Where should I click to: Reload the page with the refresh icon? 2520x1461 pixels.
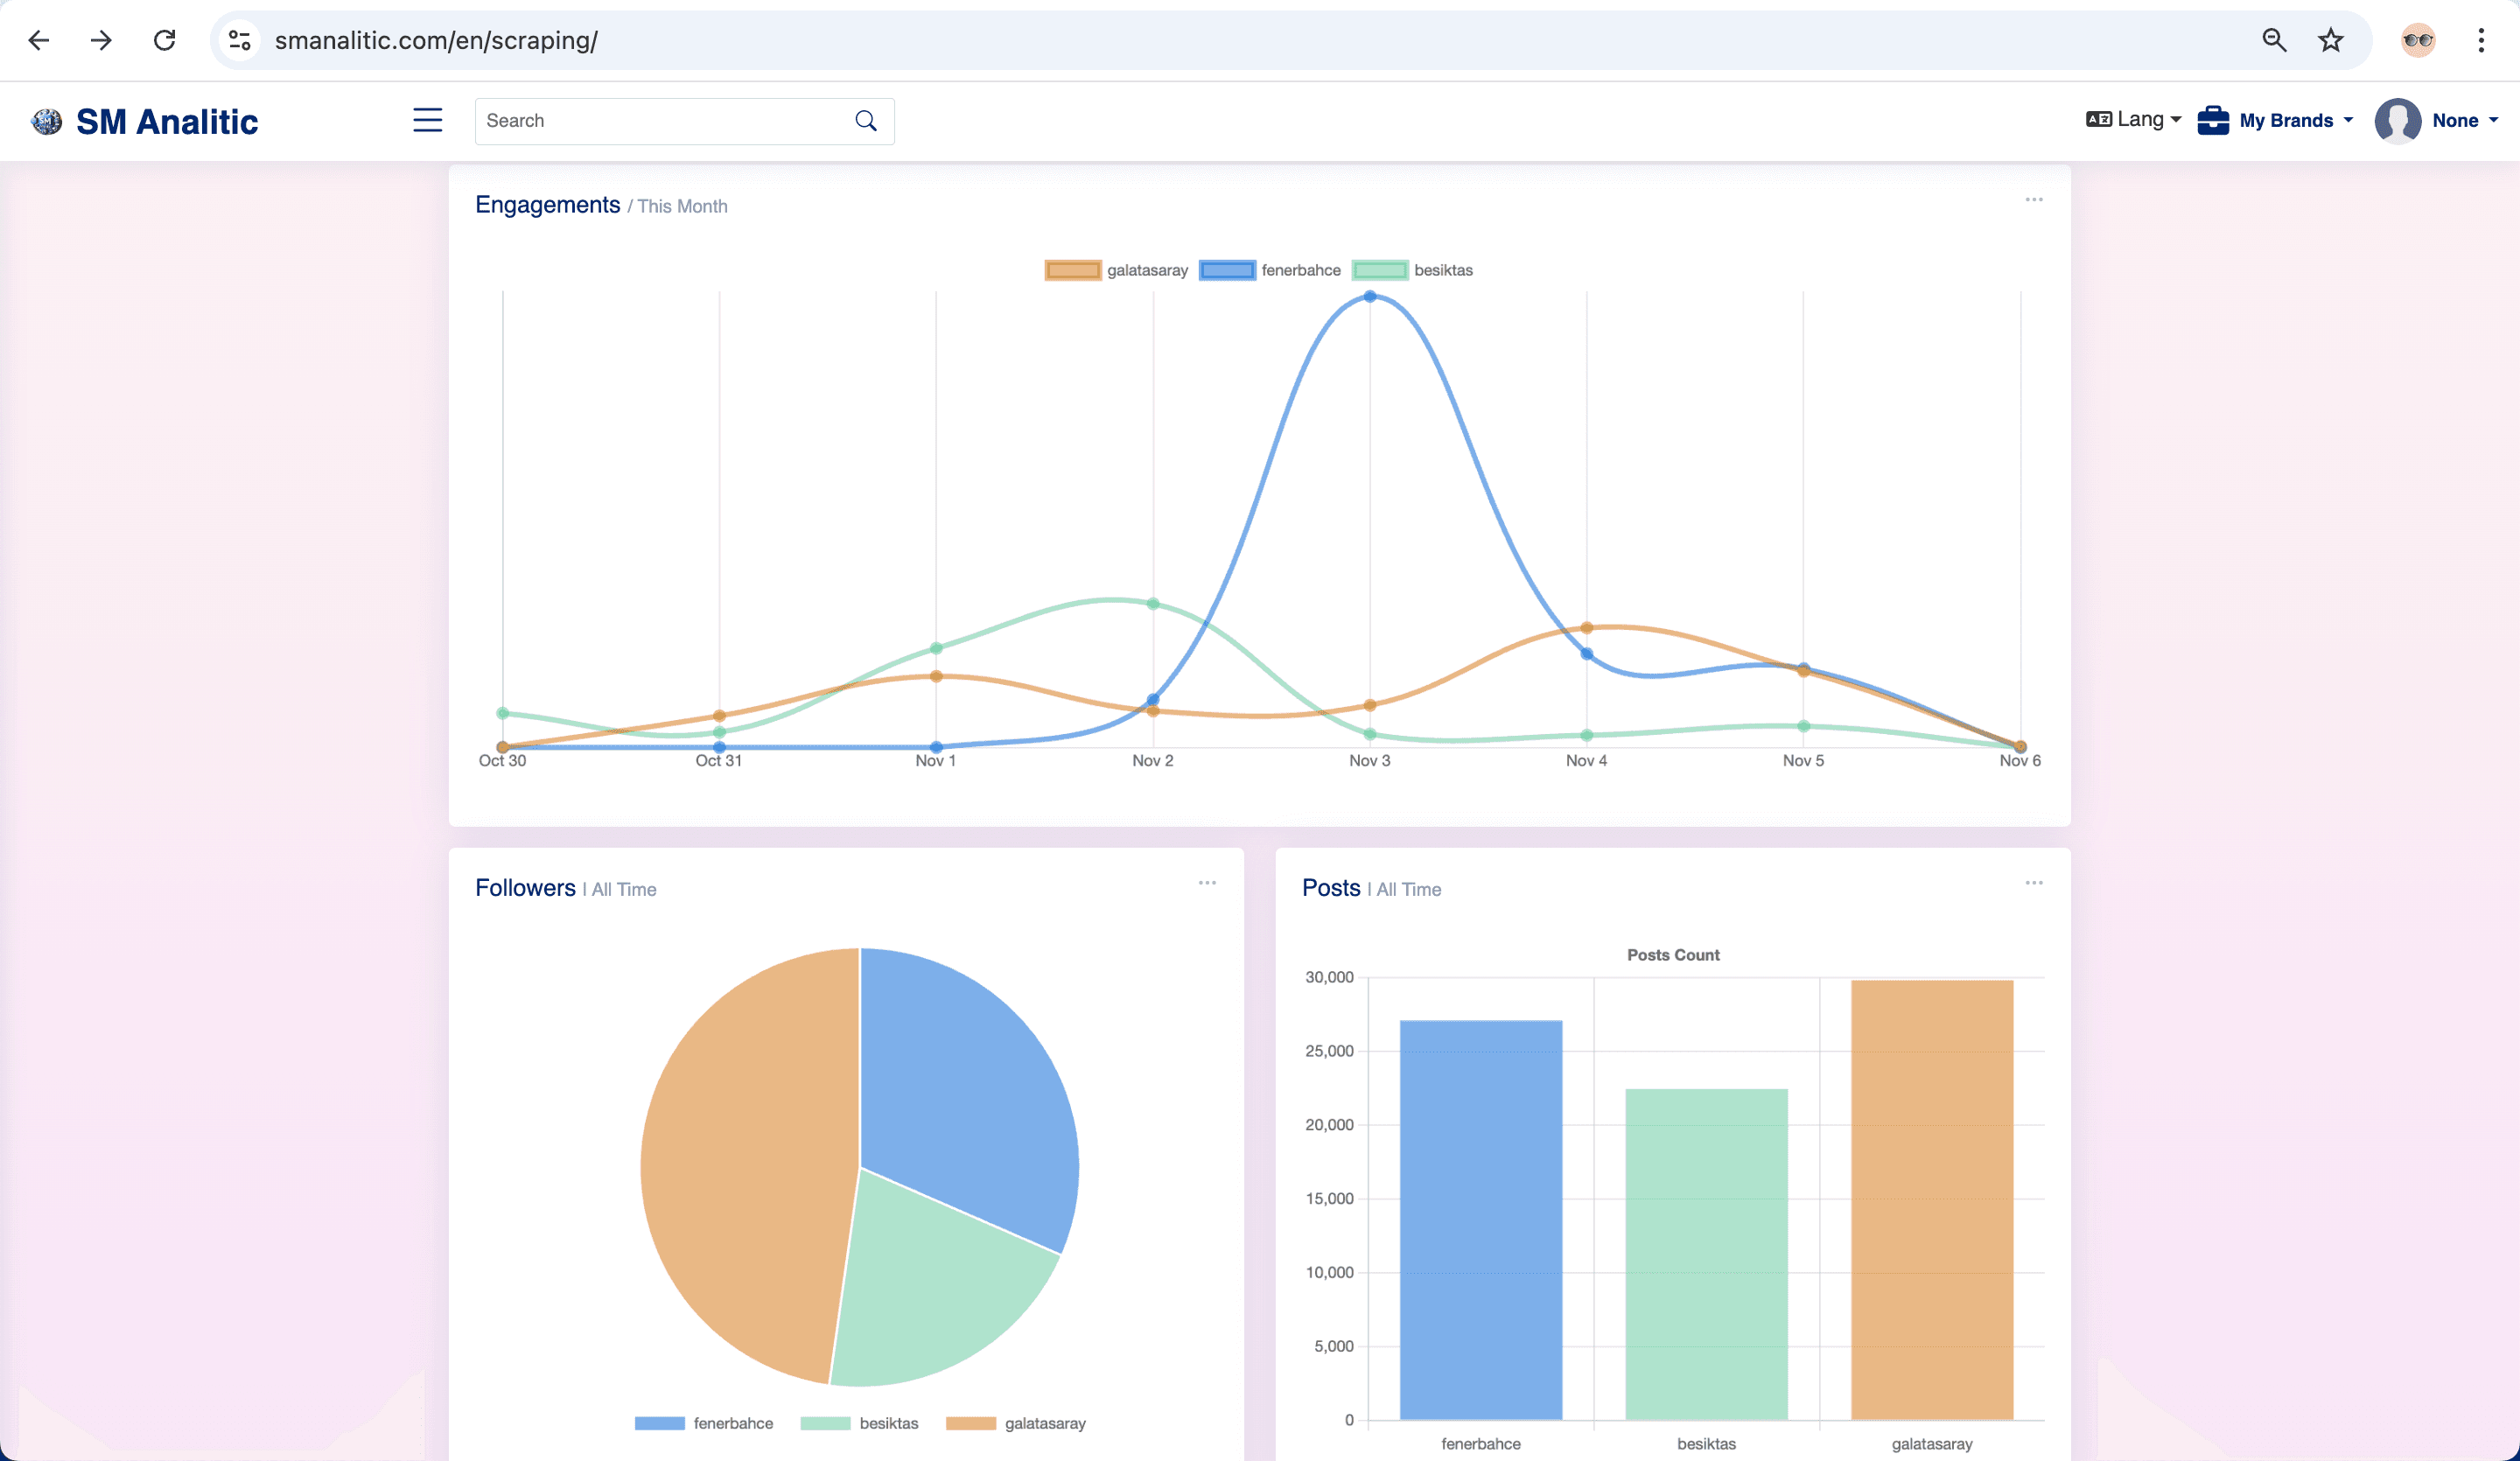pyautogui.click(x=165, y=40)
